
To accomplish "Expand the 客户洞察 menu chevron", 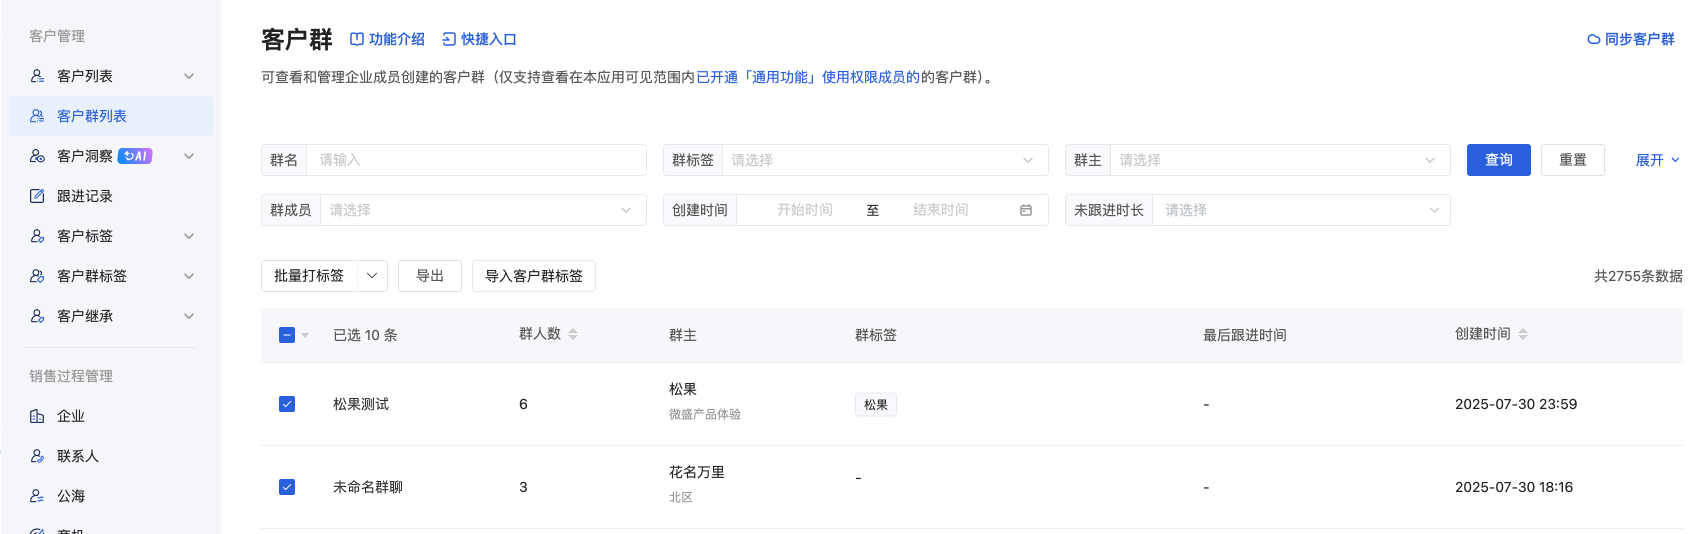I will click(x=189, y=156).
